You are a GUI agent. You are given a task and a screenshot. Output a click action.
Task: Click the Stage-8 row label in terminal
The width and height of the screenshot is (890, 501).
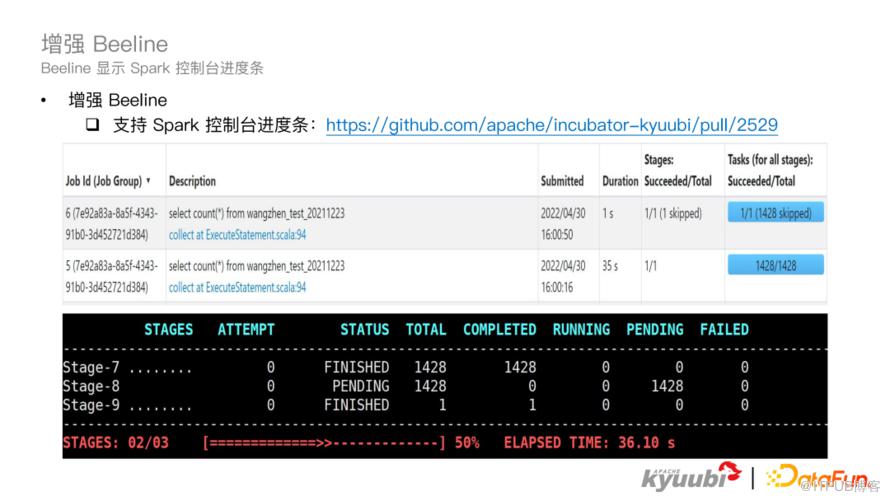pyautogui.click(x=91, y=386)
